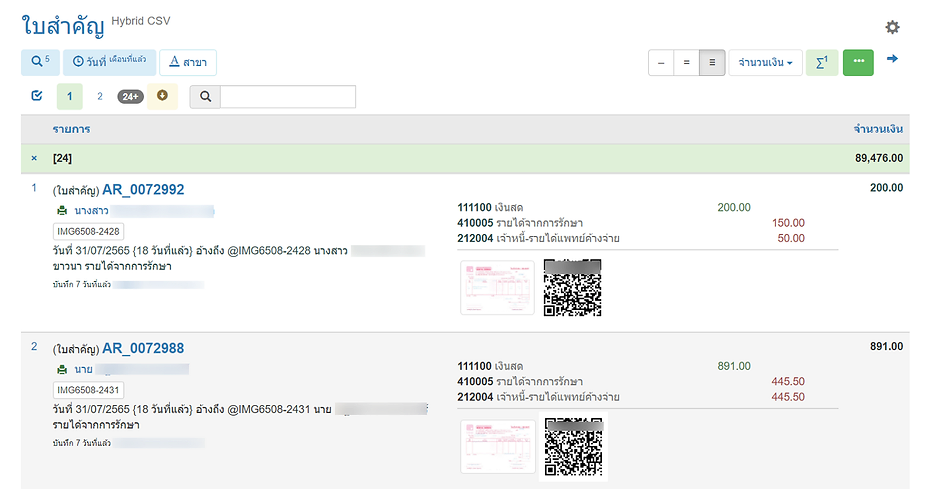The image size is (925, 489).
Task: Go to page 2
Action: tap(100, 96)
